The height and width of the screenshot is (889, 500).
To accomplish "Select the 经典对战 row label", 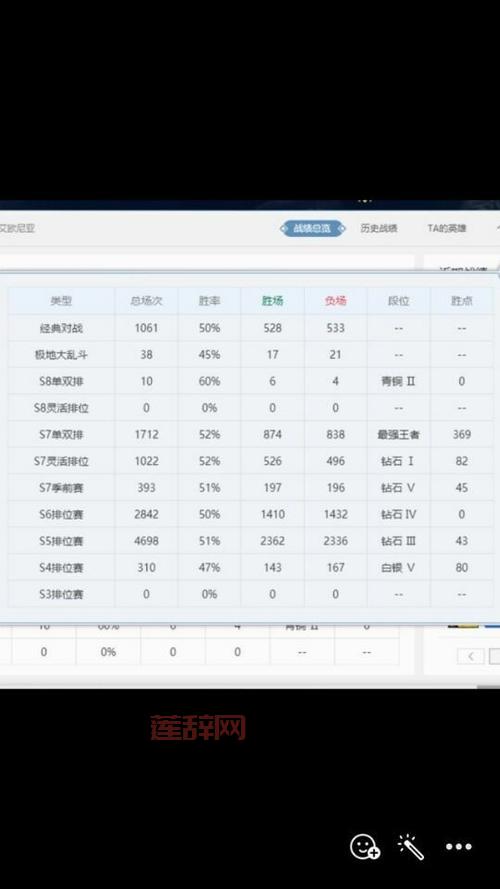I will tap(61, 328).
